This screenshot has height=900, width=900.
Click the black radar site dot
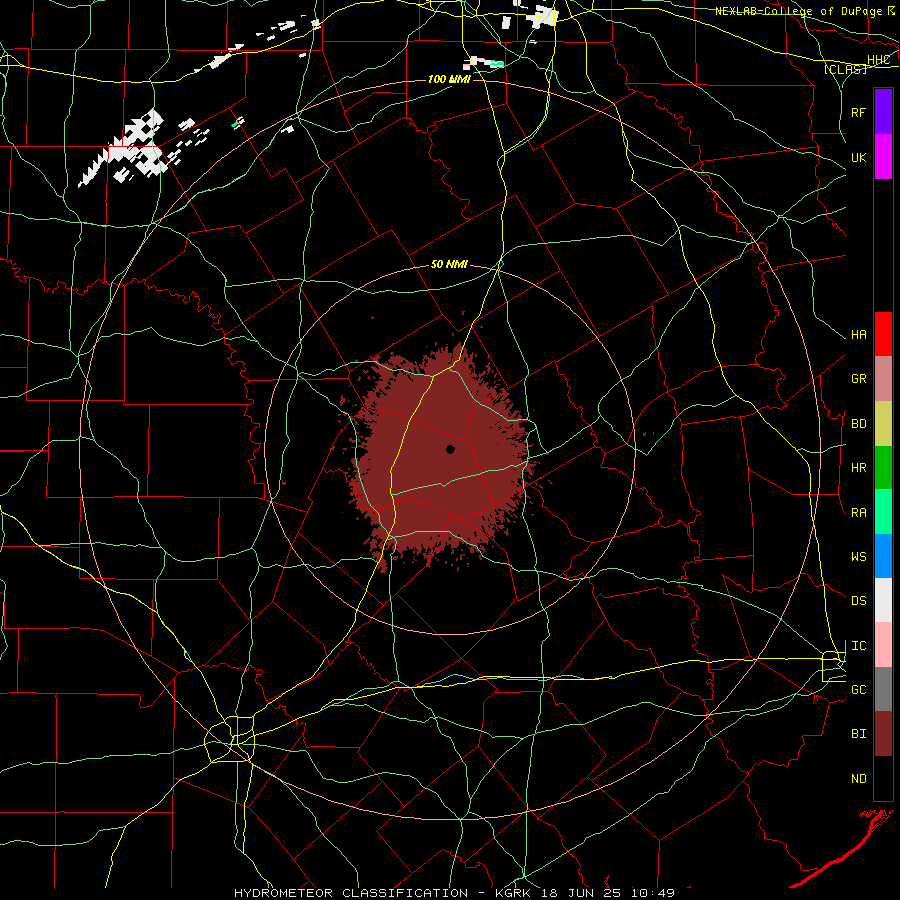pos(451,449)
